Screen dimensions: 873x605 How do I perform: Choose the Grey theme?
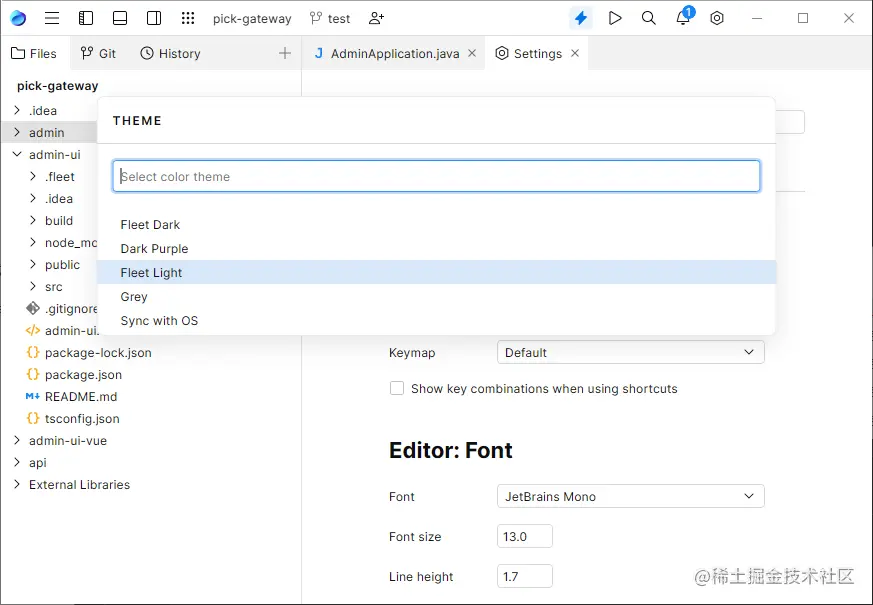(x=436, y=297)
